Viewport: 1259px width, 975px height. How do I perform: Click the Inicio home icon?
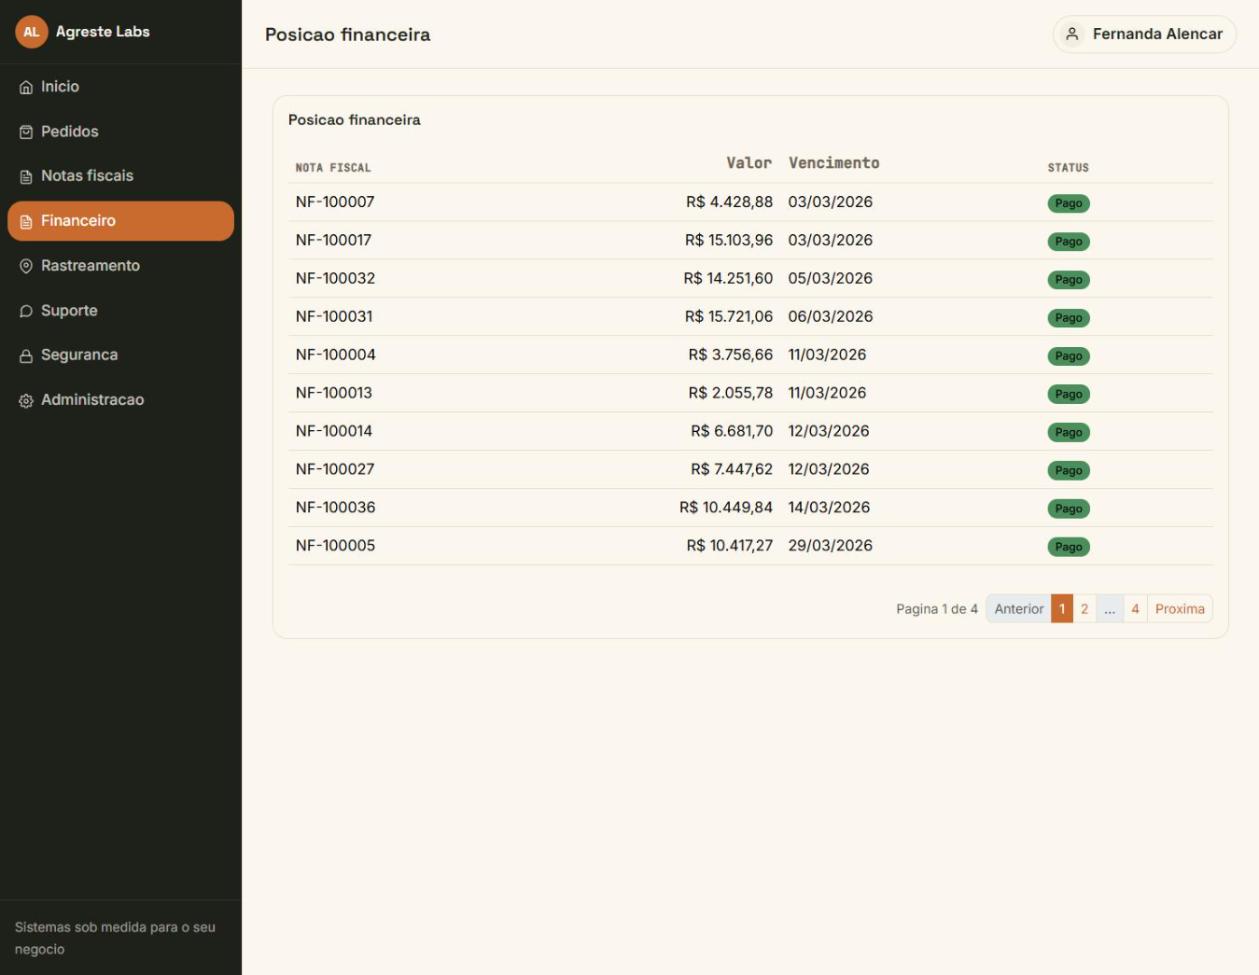tap(26, 87)
